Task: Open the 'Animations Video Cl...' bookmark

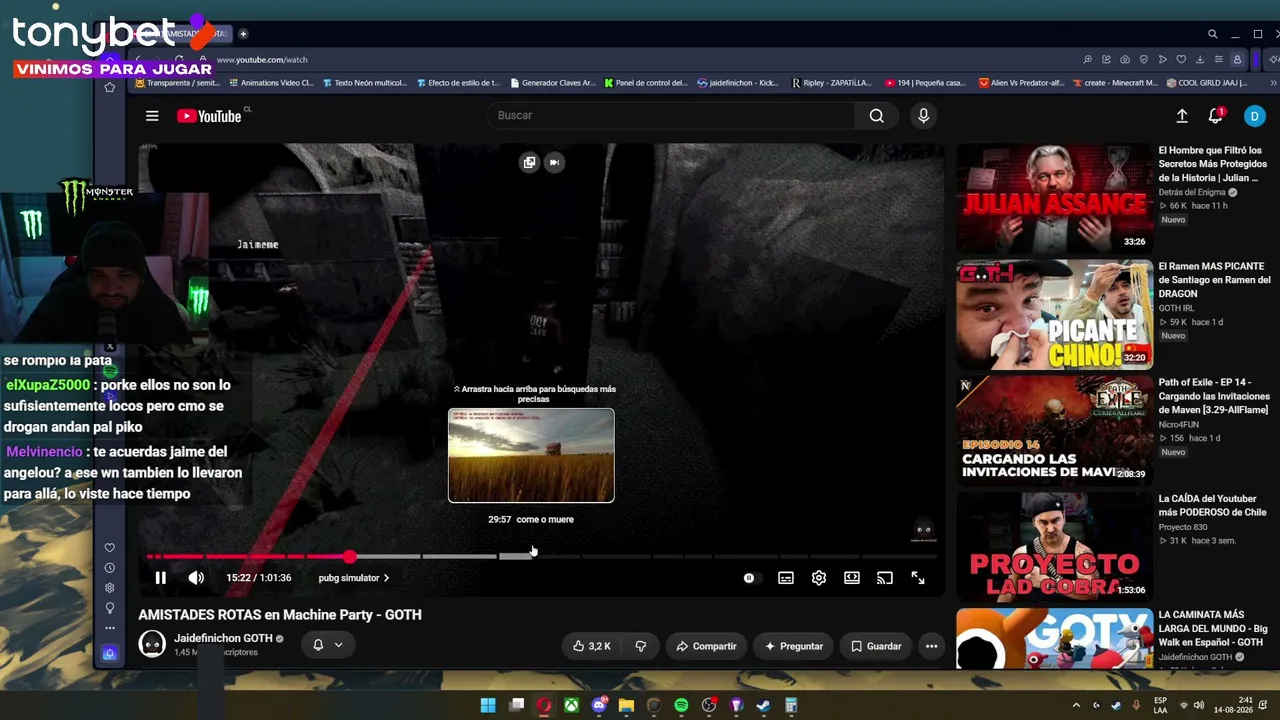Action: coord(270,83)
